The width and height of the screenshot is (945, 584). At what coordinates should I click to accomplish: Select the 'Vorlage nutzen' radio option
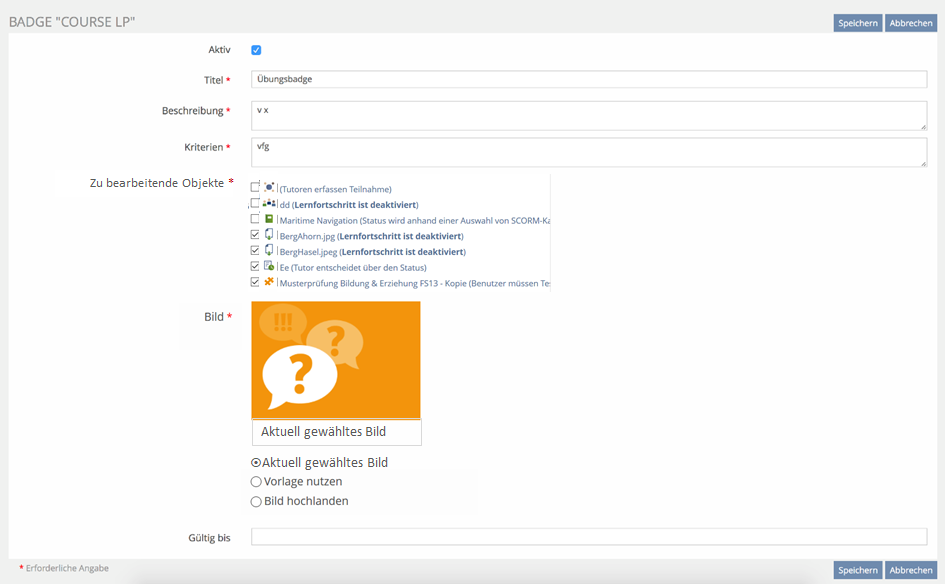(256, 482)
